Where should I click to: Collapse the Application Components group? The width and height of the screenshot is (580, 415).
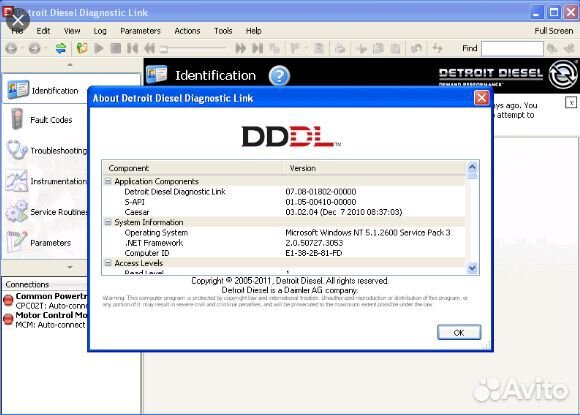pyautogui.click(x=108, y=181)
